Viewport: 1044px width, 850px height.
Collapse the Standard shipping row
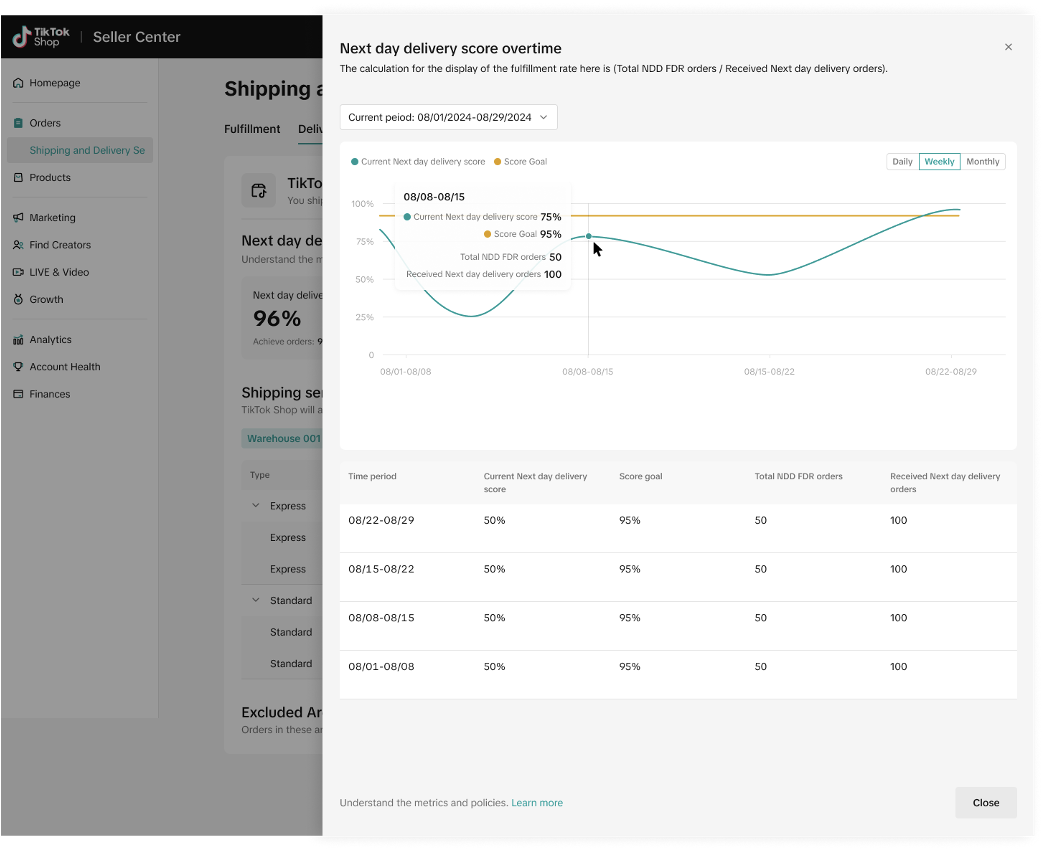tap(256, 601)
